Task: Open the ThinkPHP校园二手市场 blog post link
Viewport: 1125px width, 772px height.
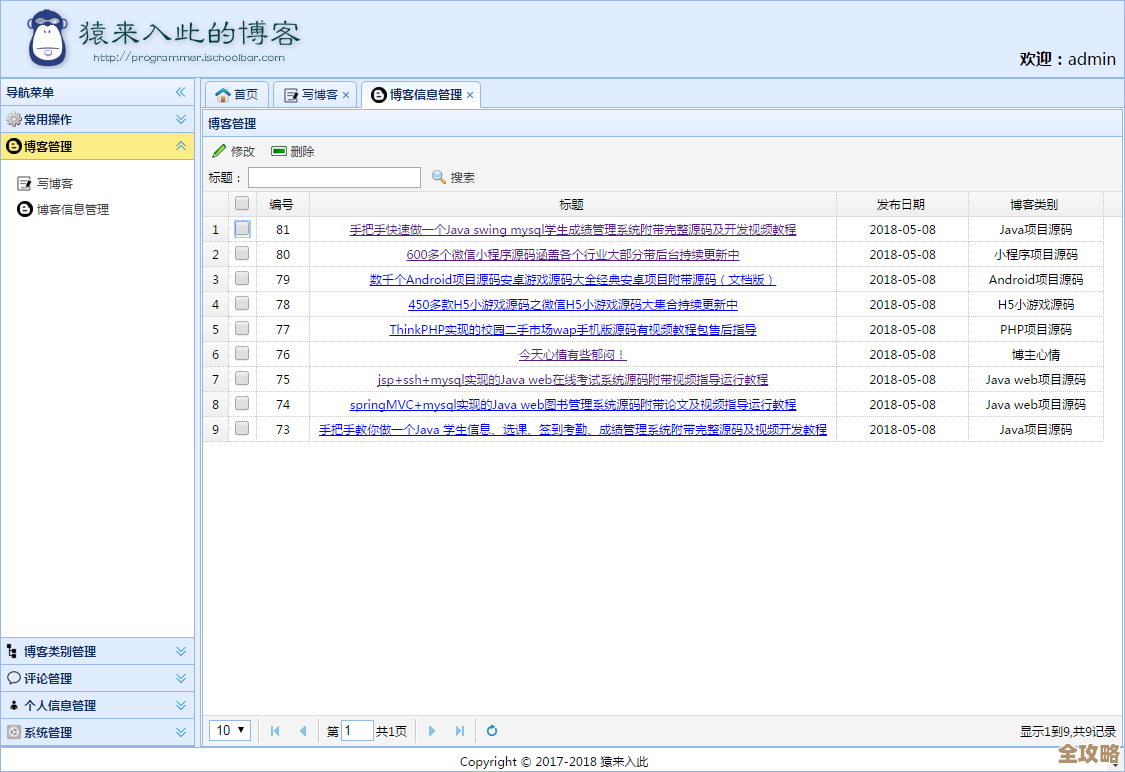Action: coord(573,329)
